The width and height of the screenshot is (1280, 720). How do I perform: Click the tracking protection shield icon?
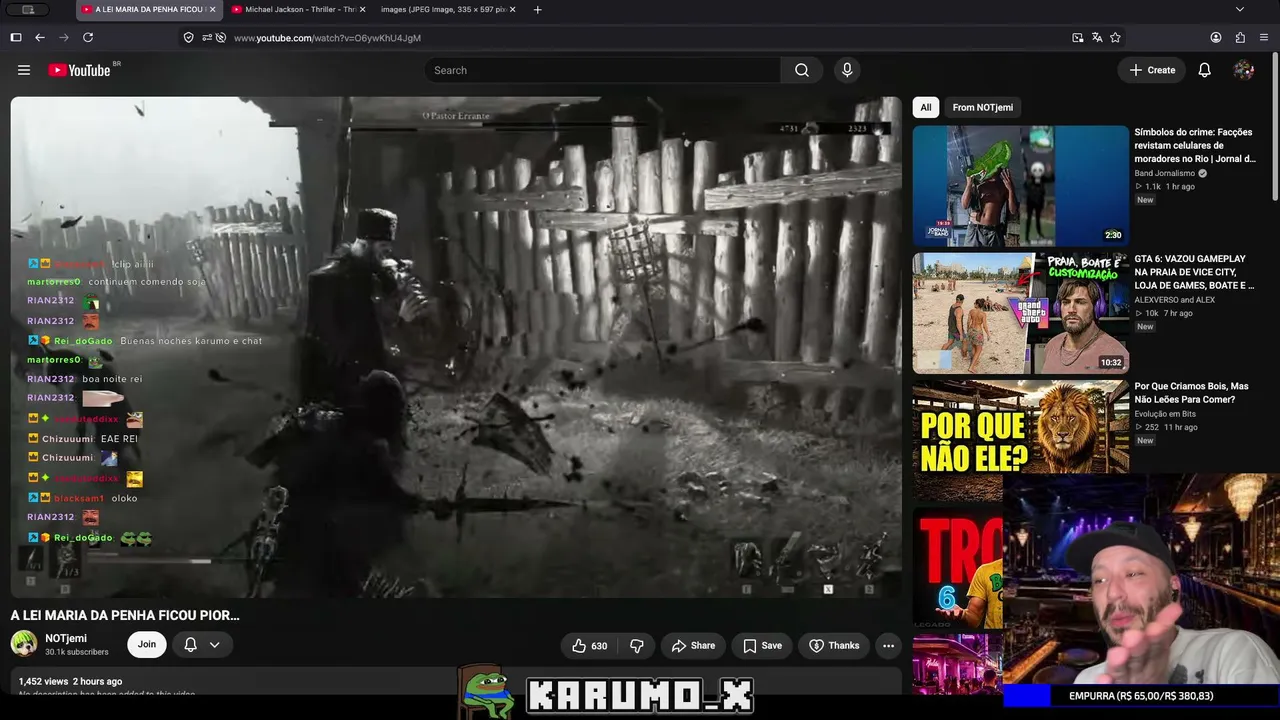click(188, 37)
